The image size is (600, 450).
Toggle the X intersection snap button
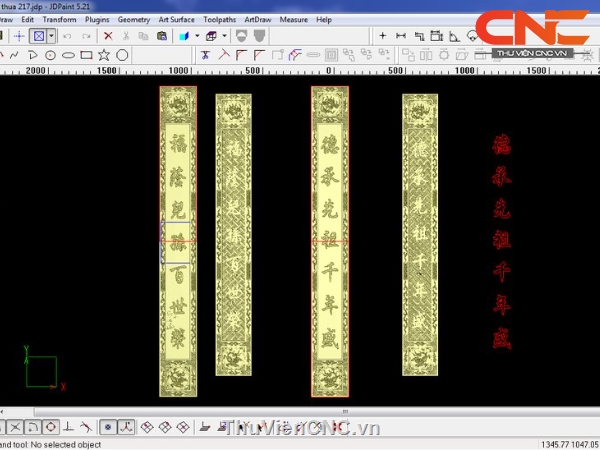click(15, 427)
